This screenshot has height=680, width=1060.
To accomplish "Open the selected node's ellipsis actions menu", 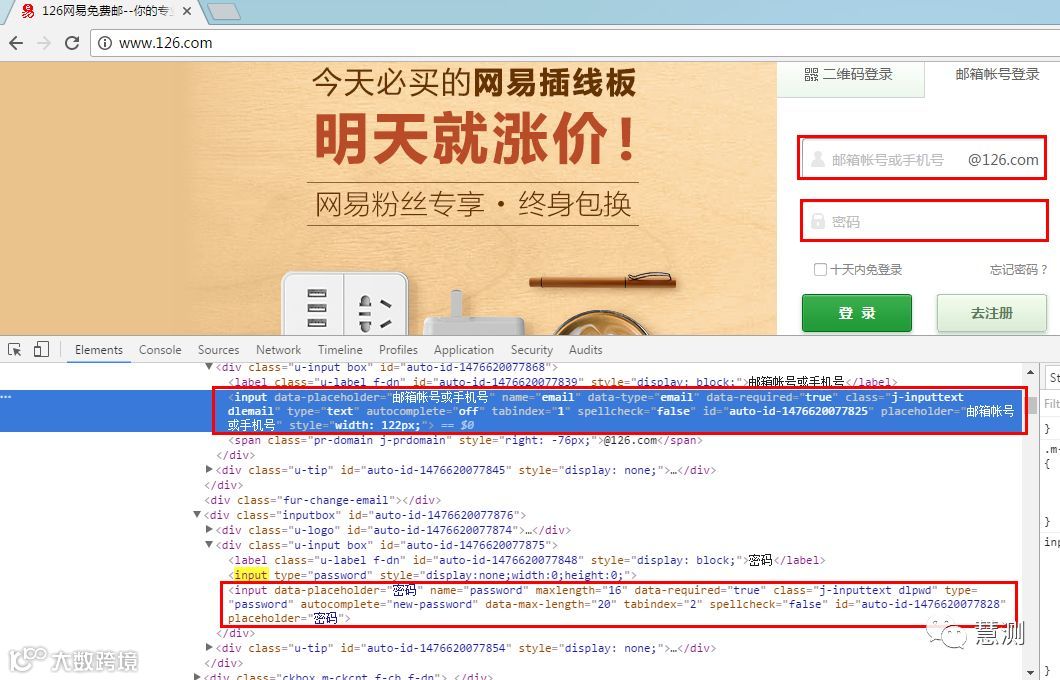I will (x=7, y=397).
